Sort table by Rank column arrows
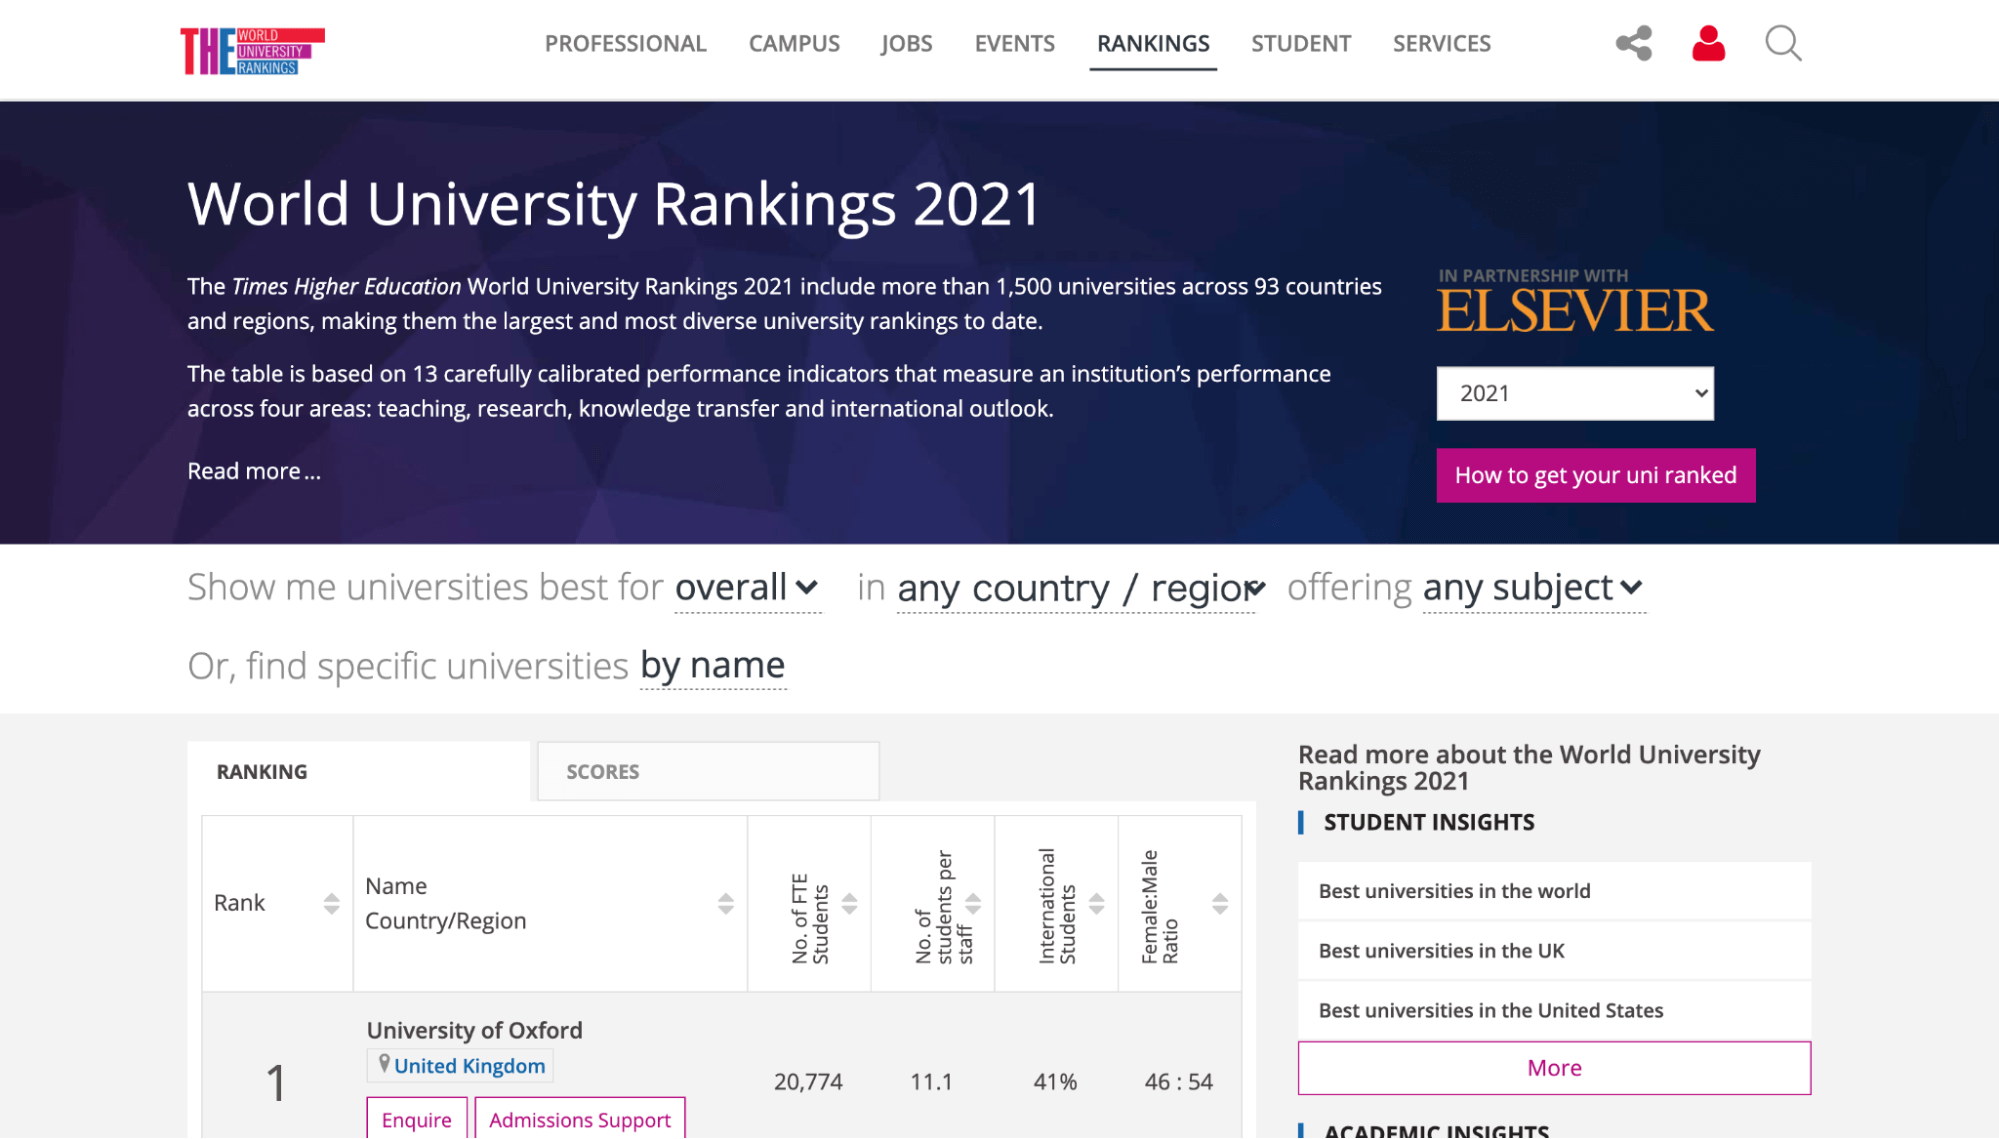 click(331, 904)
